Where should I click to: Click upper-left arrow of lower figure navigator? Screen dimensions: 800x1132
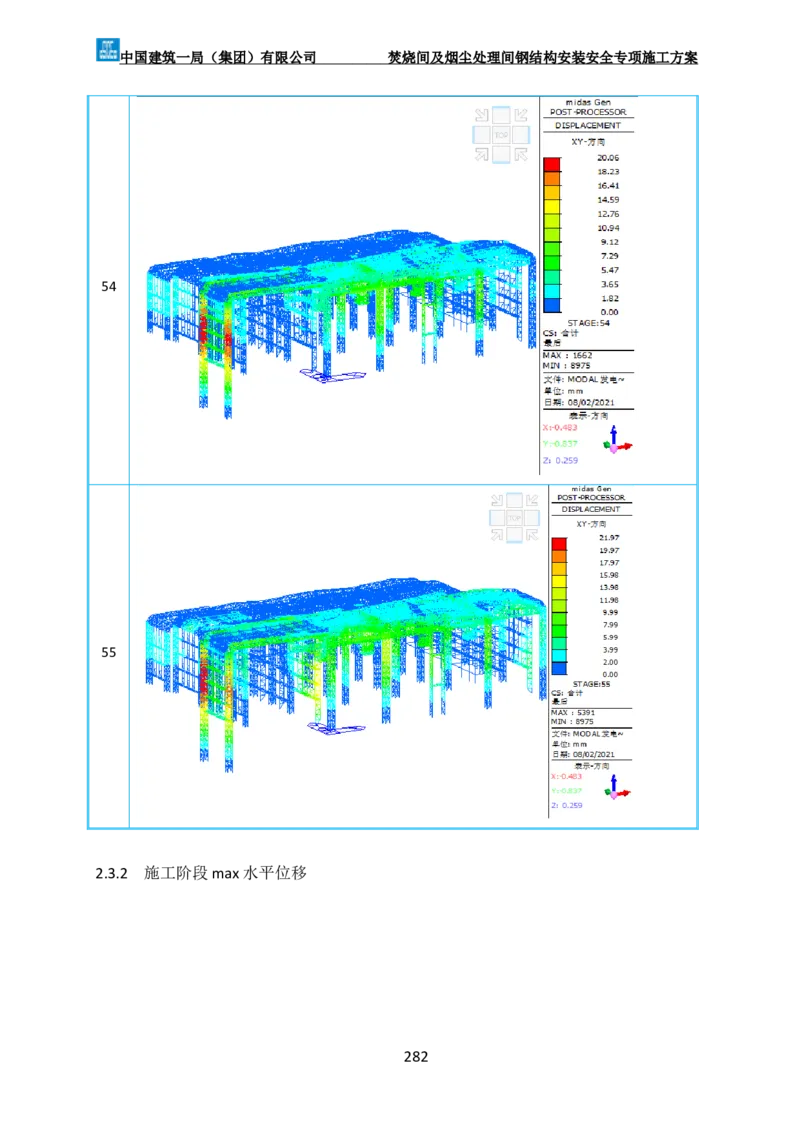click(x=496, y=499)
